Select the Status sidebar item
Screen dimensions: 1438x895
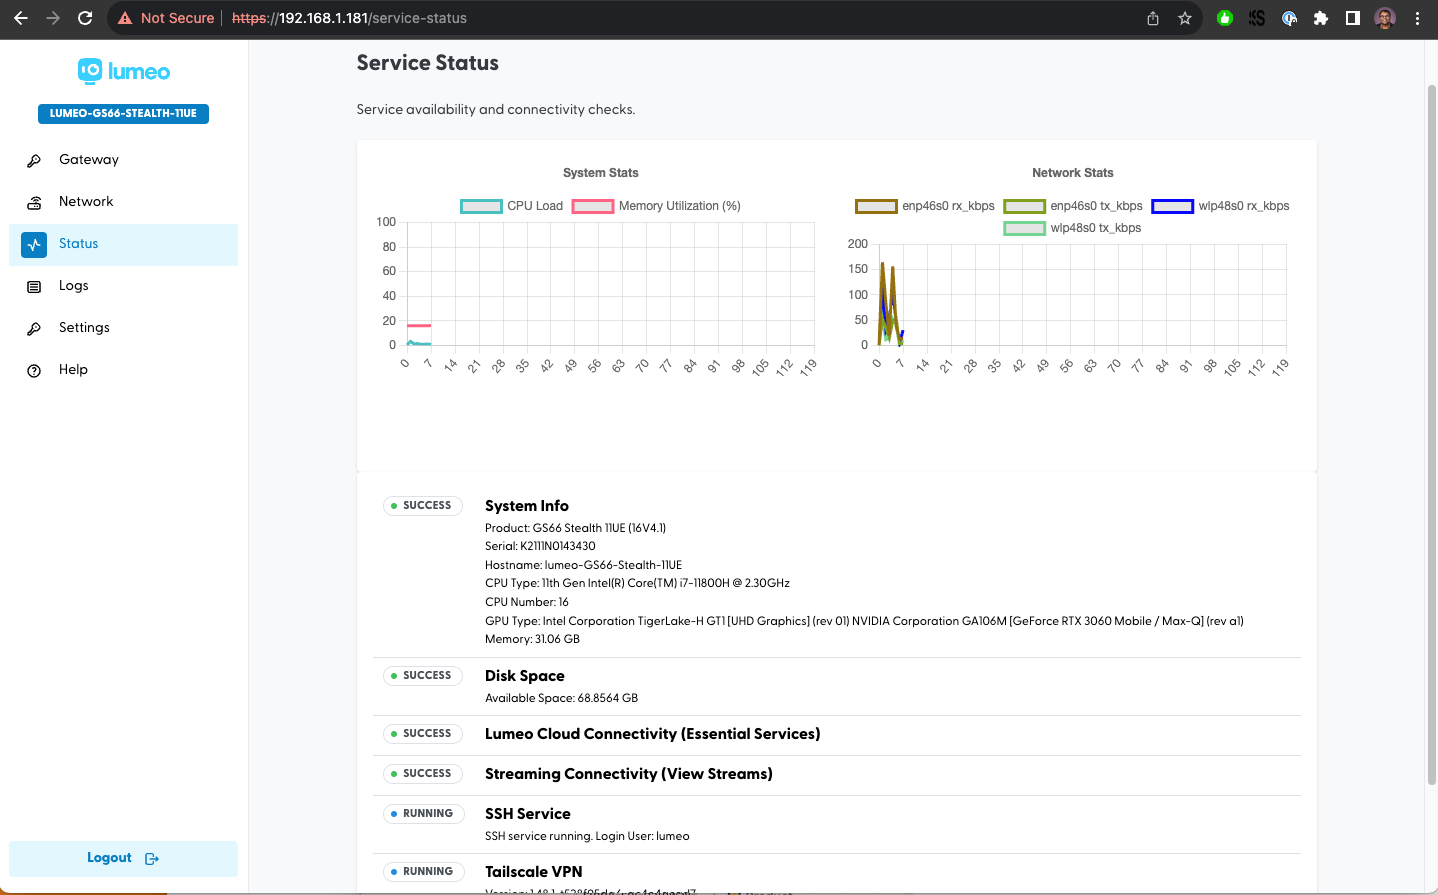pos(123,244)
